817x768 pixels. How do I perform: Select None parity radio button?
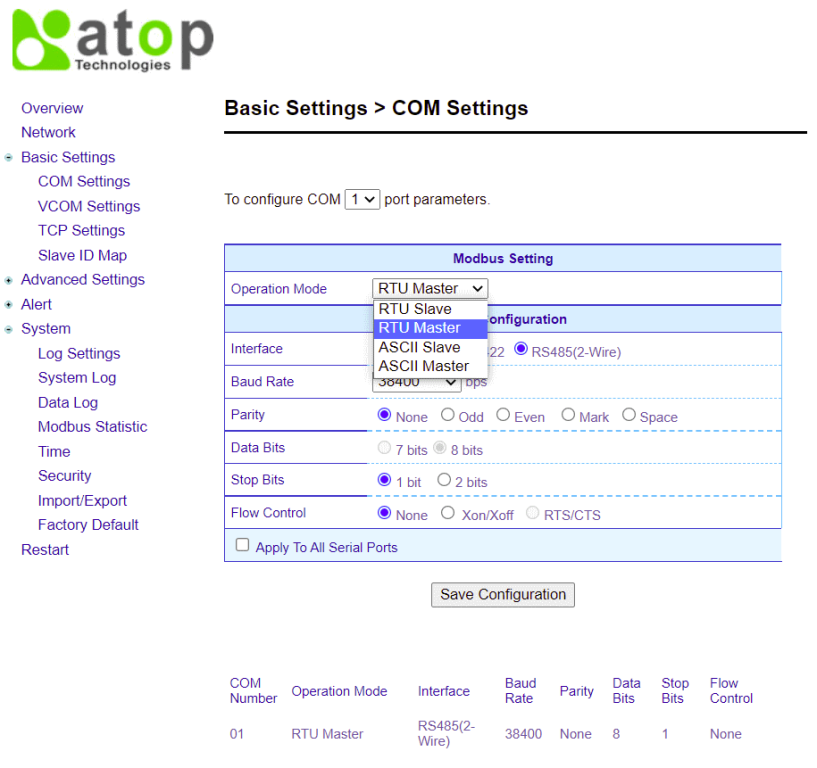pos(384,415)
